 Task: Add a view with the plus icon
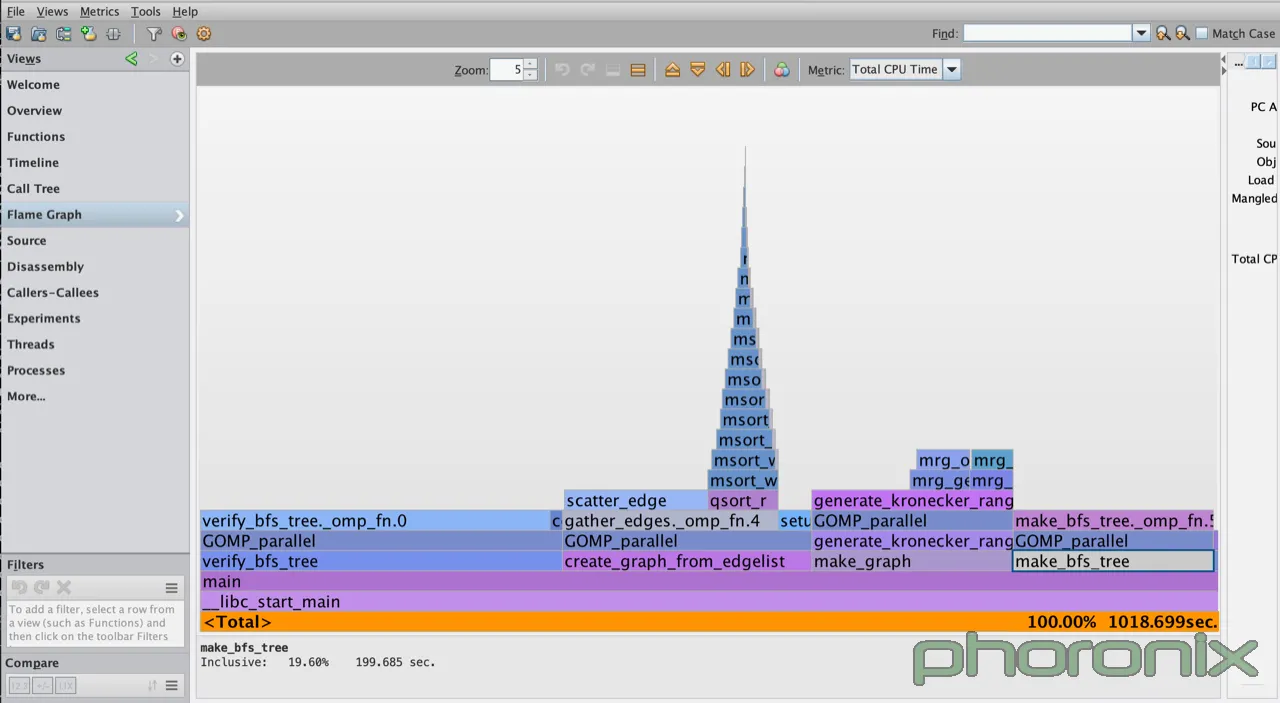coord(177,59)
